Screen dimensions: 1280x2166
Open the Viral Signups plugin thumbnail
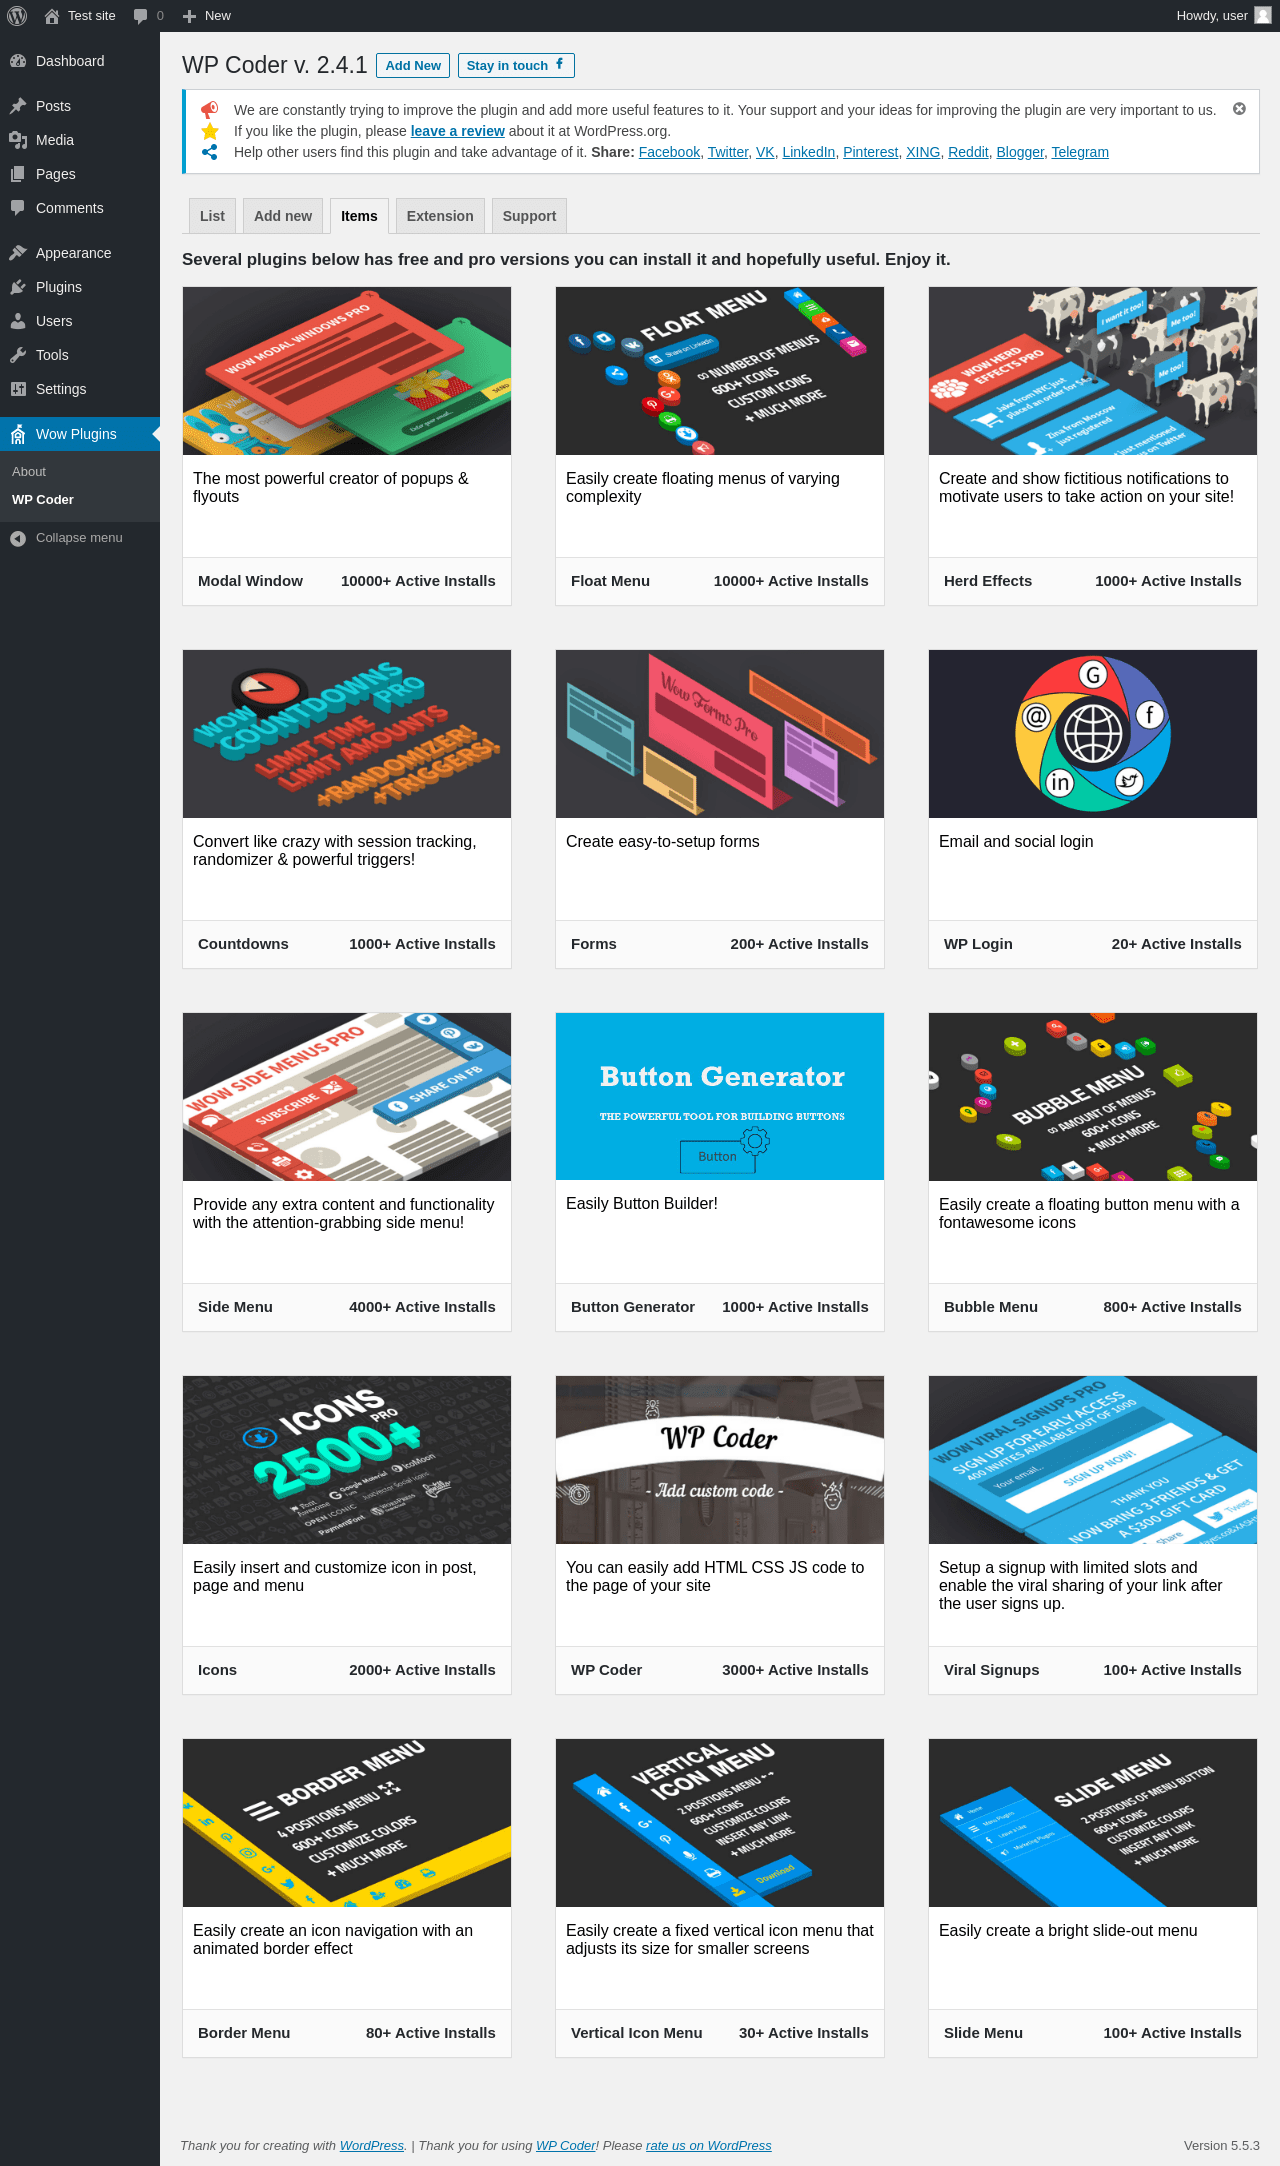click(1093, 1460)
